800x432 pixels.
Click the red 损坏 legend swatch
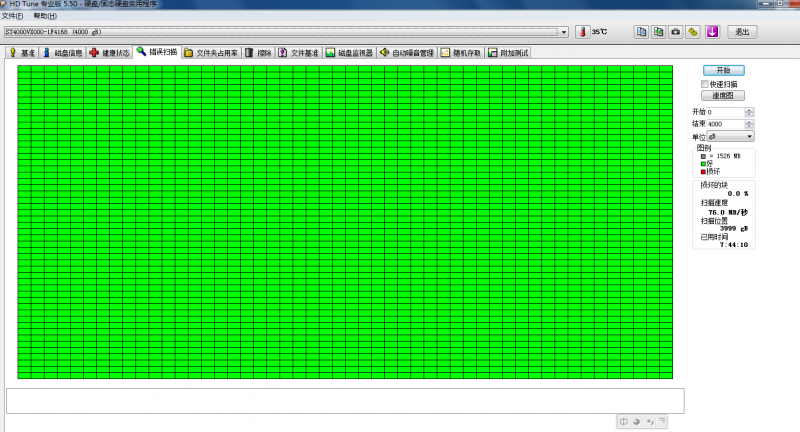[x=703, y=171]
